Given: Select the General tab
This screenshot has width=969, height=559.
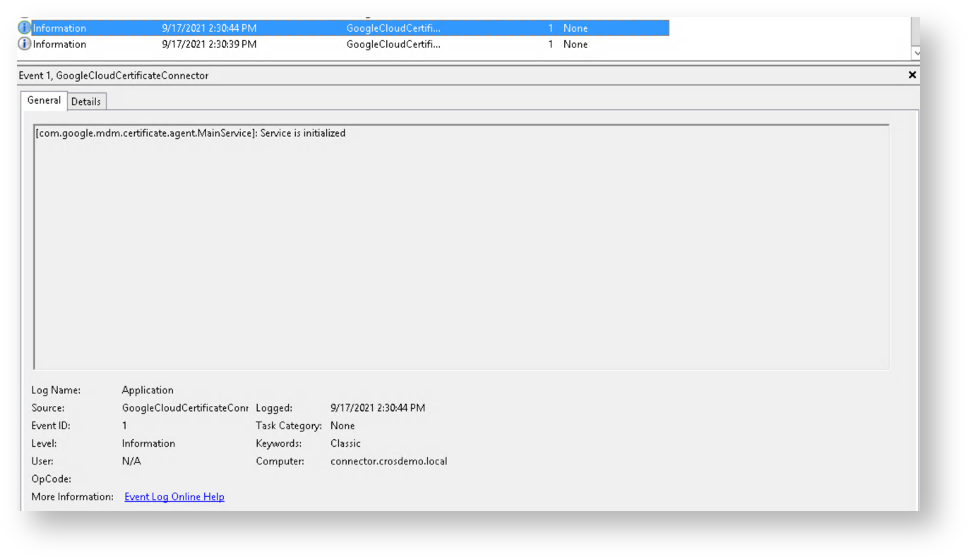Looking at the screenshot, I should (44, 100).
